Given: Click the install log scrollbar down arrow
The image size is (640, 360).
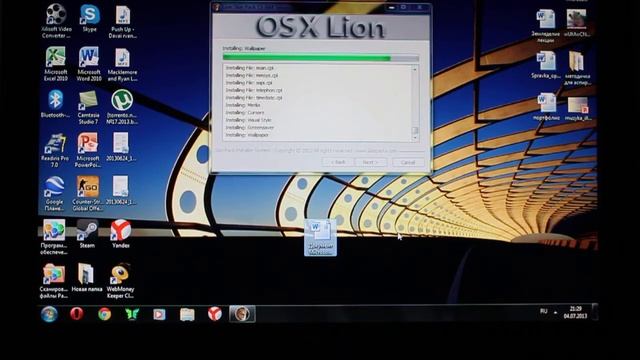Looking at the screenshot, I should tap(415, 138).
